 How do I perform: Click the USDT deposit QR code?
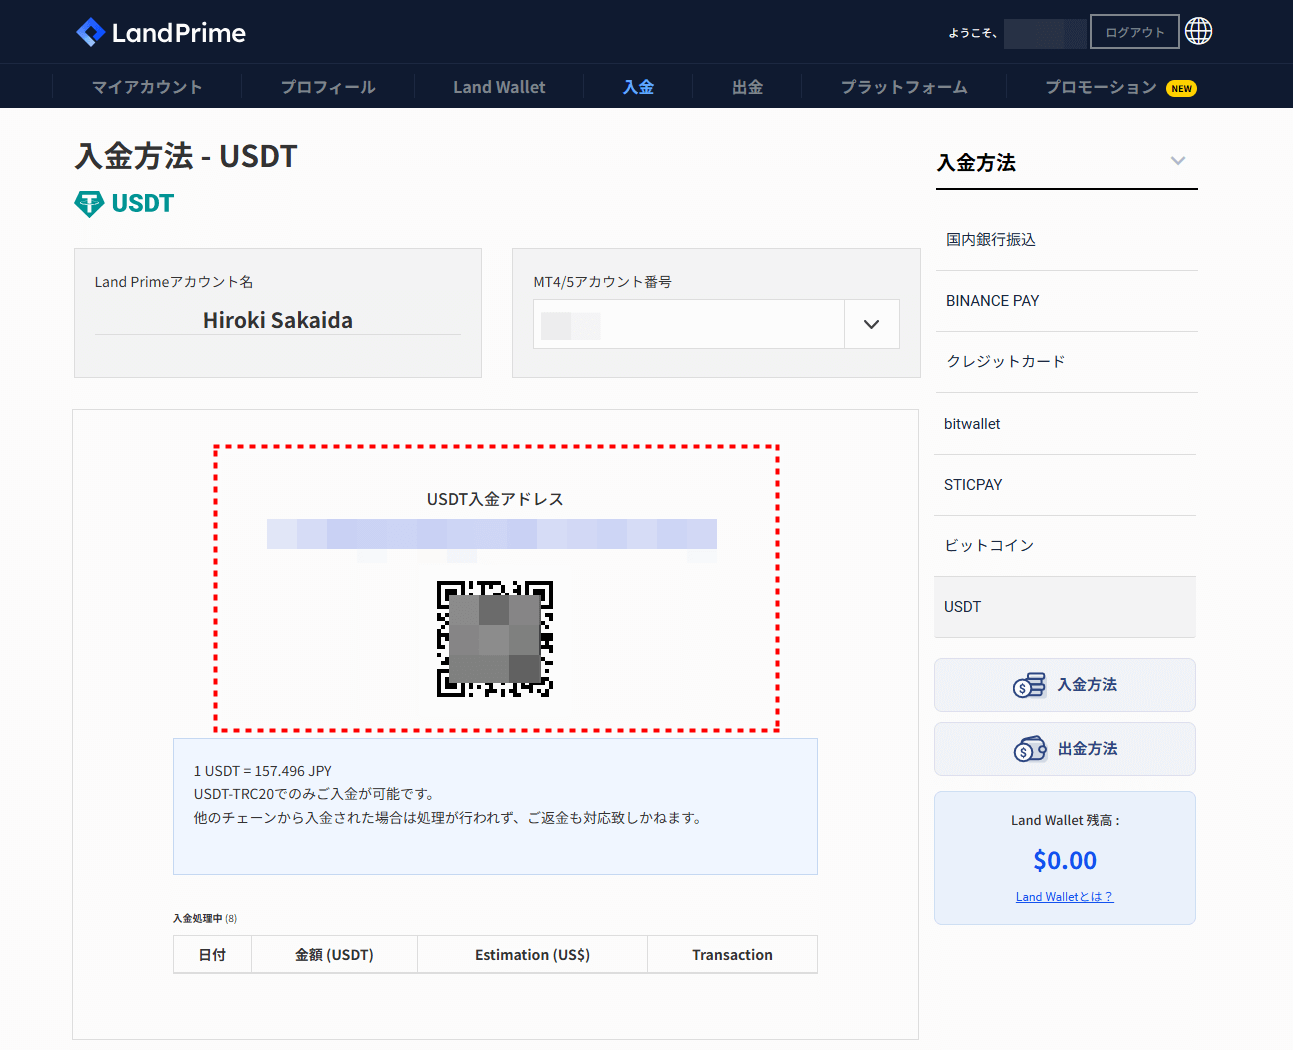click(495, 639)
